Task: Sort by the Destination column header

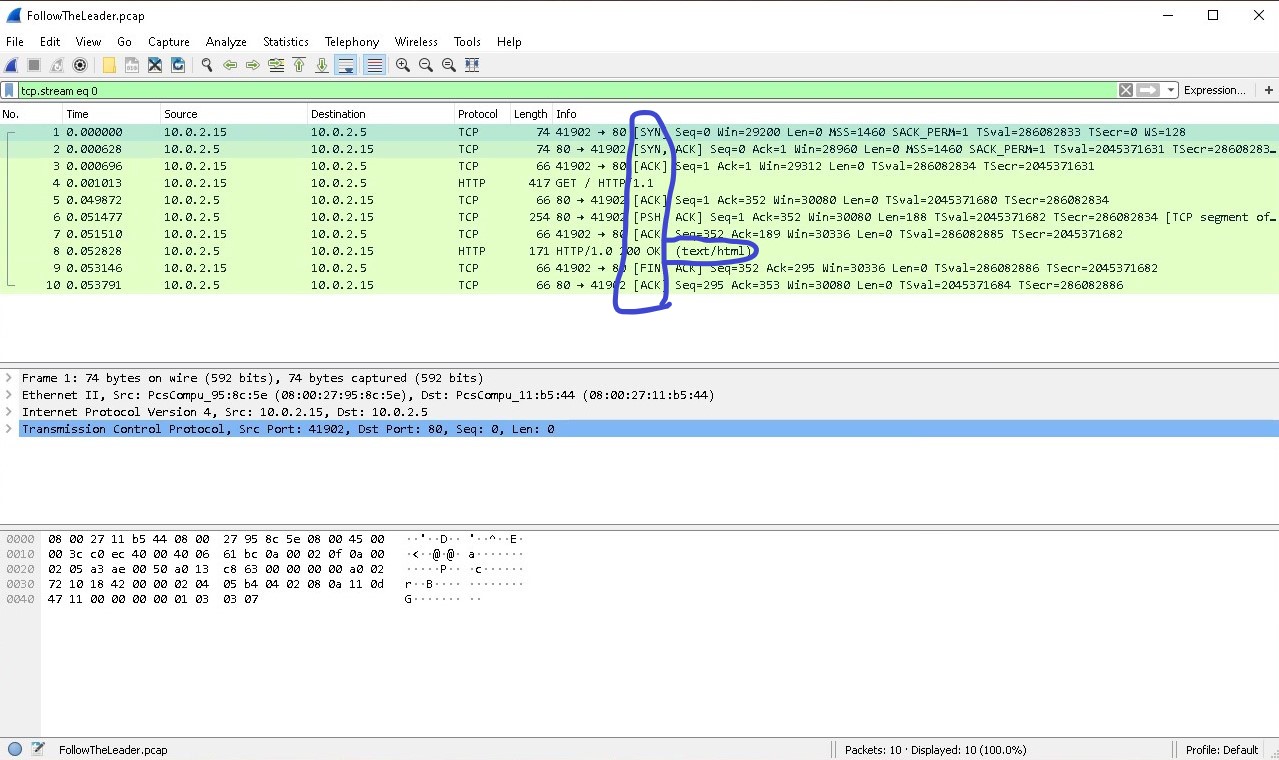Action: click(381, 114)
